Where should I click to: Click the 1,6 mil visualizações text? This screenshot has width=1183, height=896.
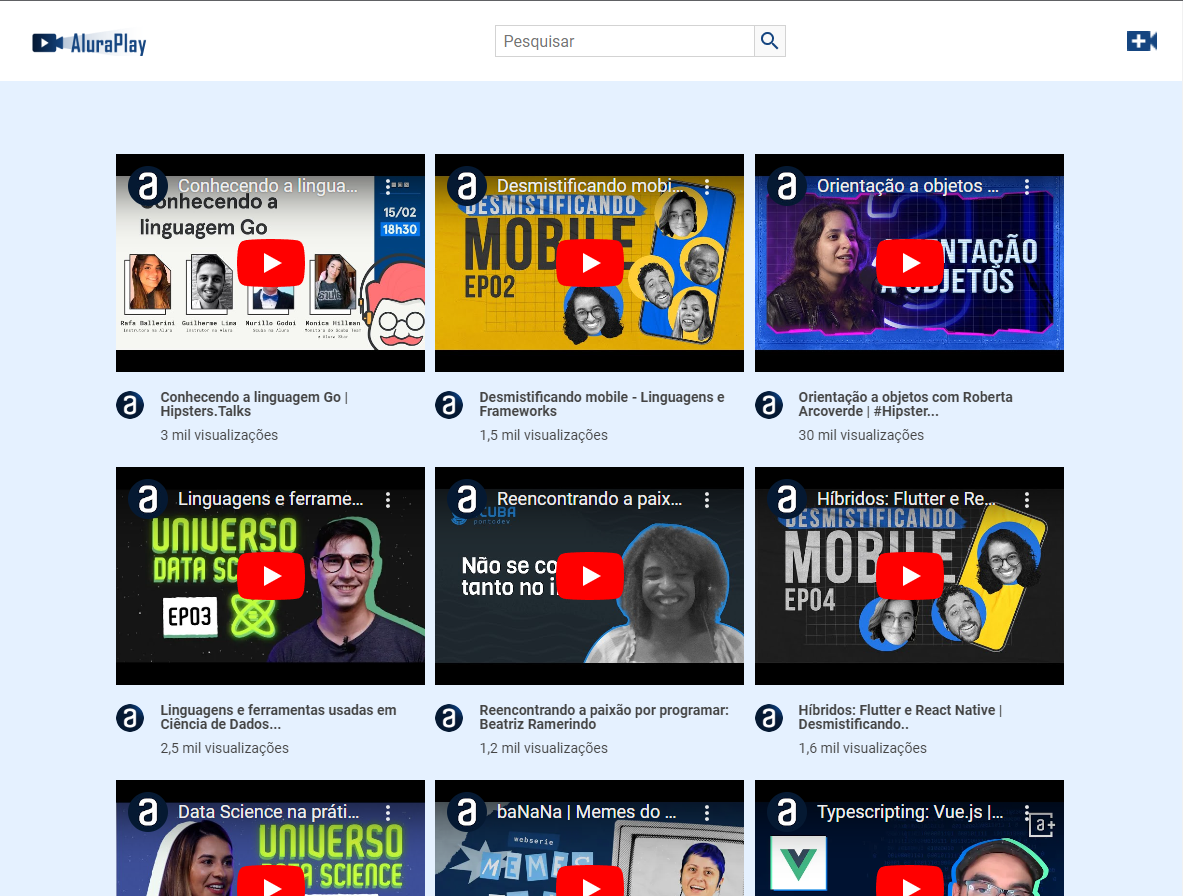click(x=862, y=748)
